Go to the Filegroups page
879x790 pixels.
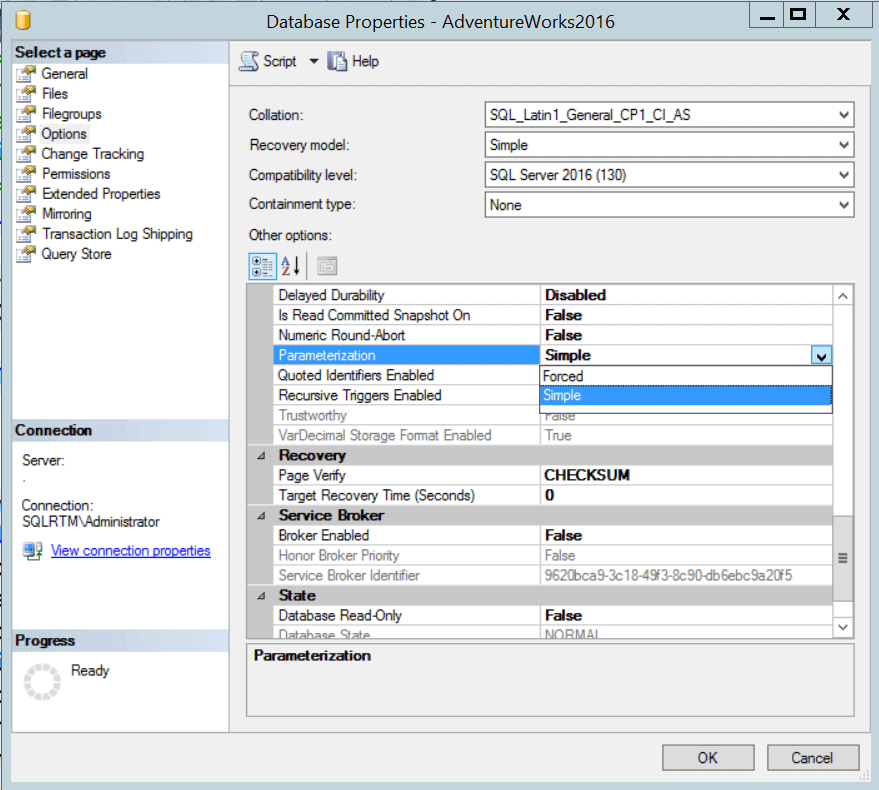point(72,114)
